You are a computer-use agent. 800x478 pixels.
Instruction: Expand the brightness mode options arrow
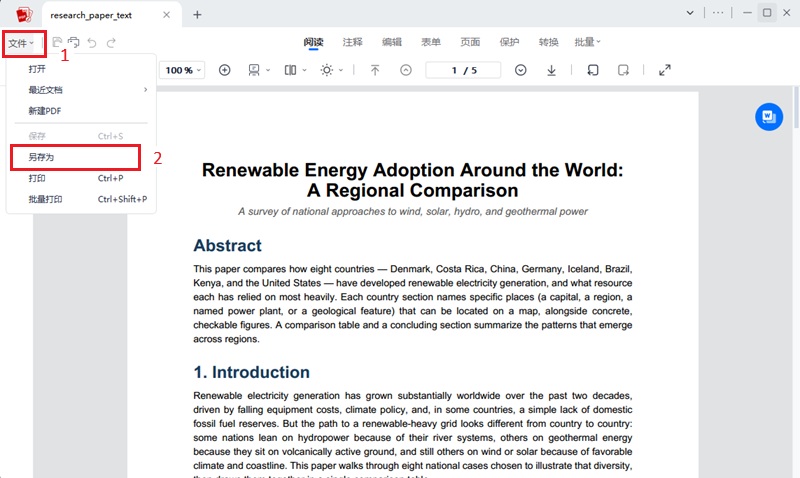point(341,70)
